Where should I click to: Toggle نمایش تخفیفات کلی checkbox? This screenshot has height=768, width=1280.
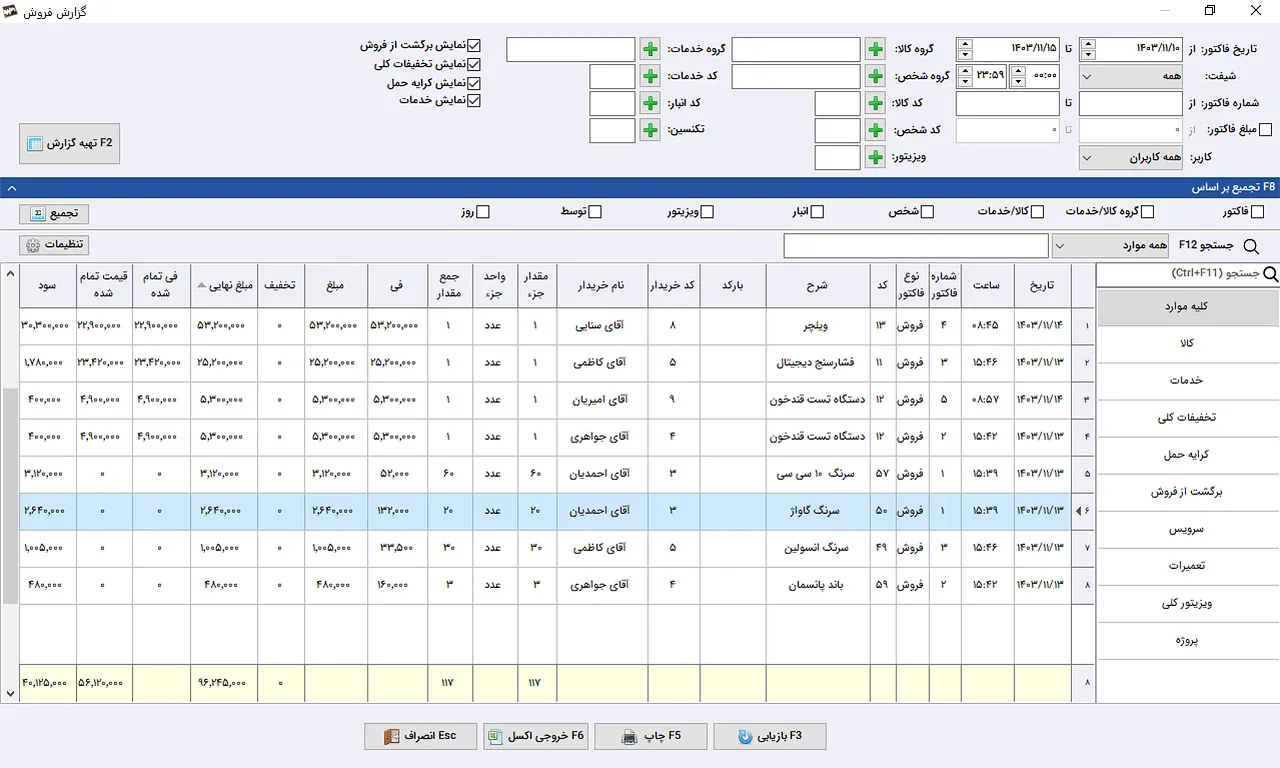(x=474, y=64)
